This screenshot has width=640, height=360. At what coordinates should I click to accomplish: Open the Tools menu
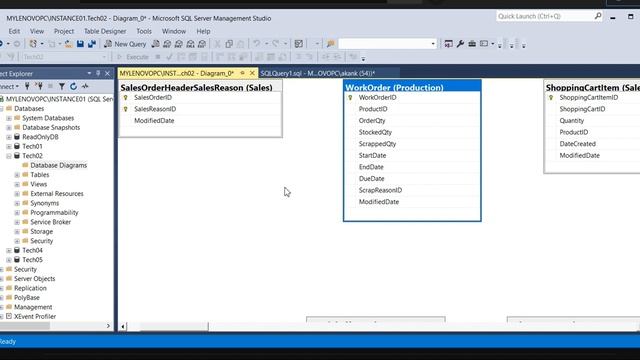[x=144, y=31]
